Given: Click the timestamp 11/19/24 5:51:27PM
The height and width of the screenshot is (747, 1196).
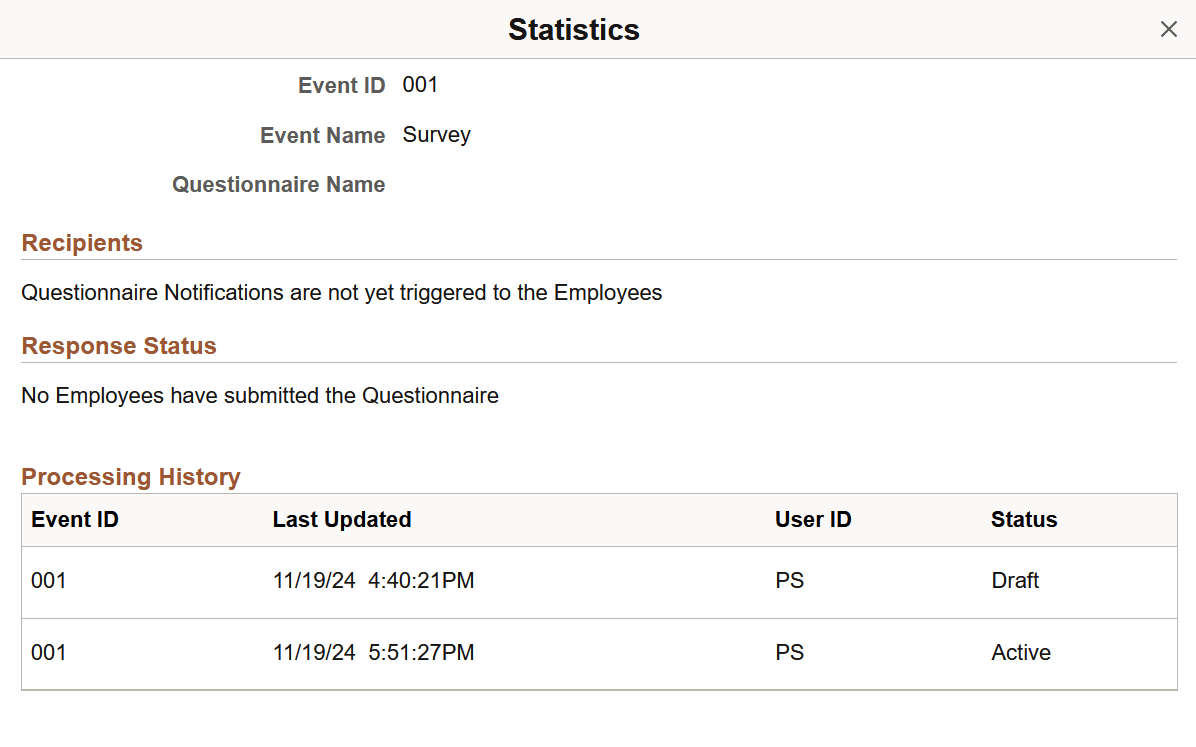Looking at the screenshot, I should click(374, 652).
